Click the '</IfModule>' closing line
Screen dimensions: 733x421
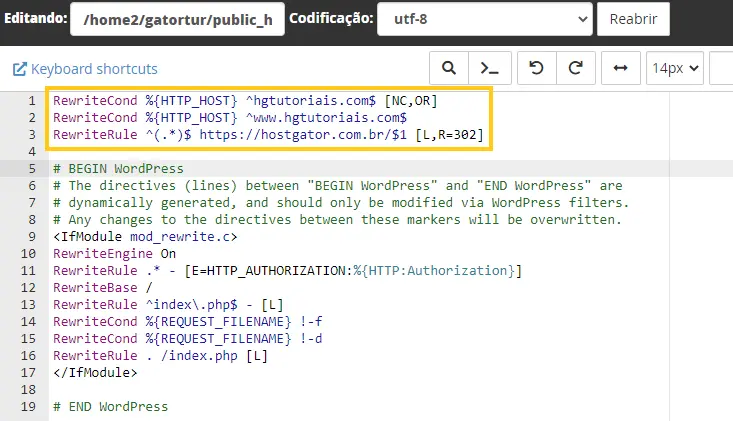pyautogui.click(x=95, y=373)
